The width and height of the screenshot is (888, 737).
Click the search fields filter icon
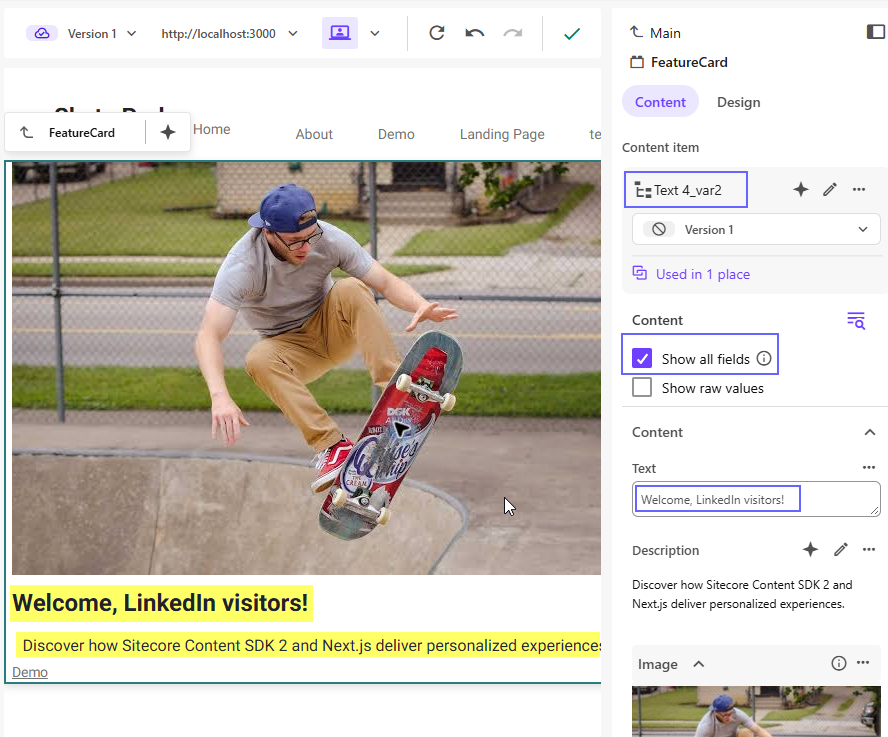point(856,320)
